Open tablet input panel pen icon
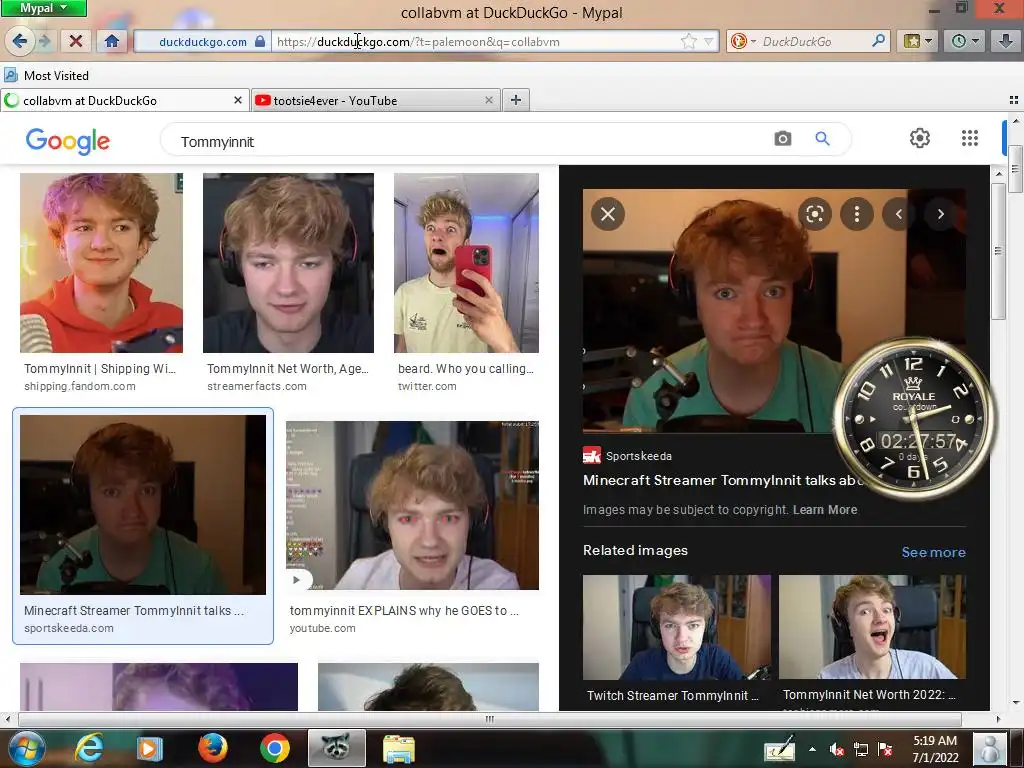The height and width of the screenshot is (768, 1024). coord(779,749)
